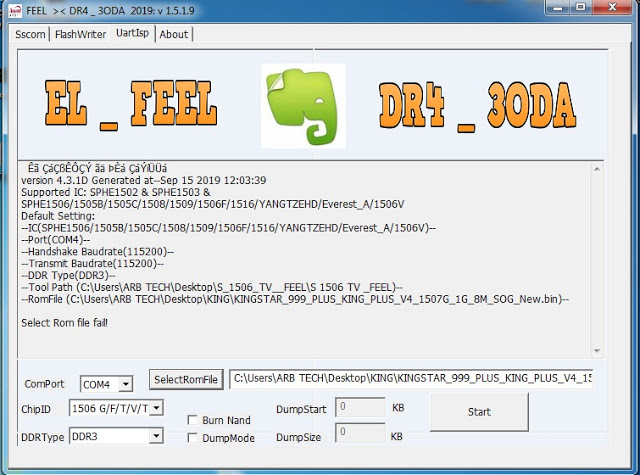This screenshot has width=640, height=475.
Task: Select the UartIsp tab
Action: [x=132, y=33]
